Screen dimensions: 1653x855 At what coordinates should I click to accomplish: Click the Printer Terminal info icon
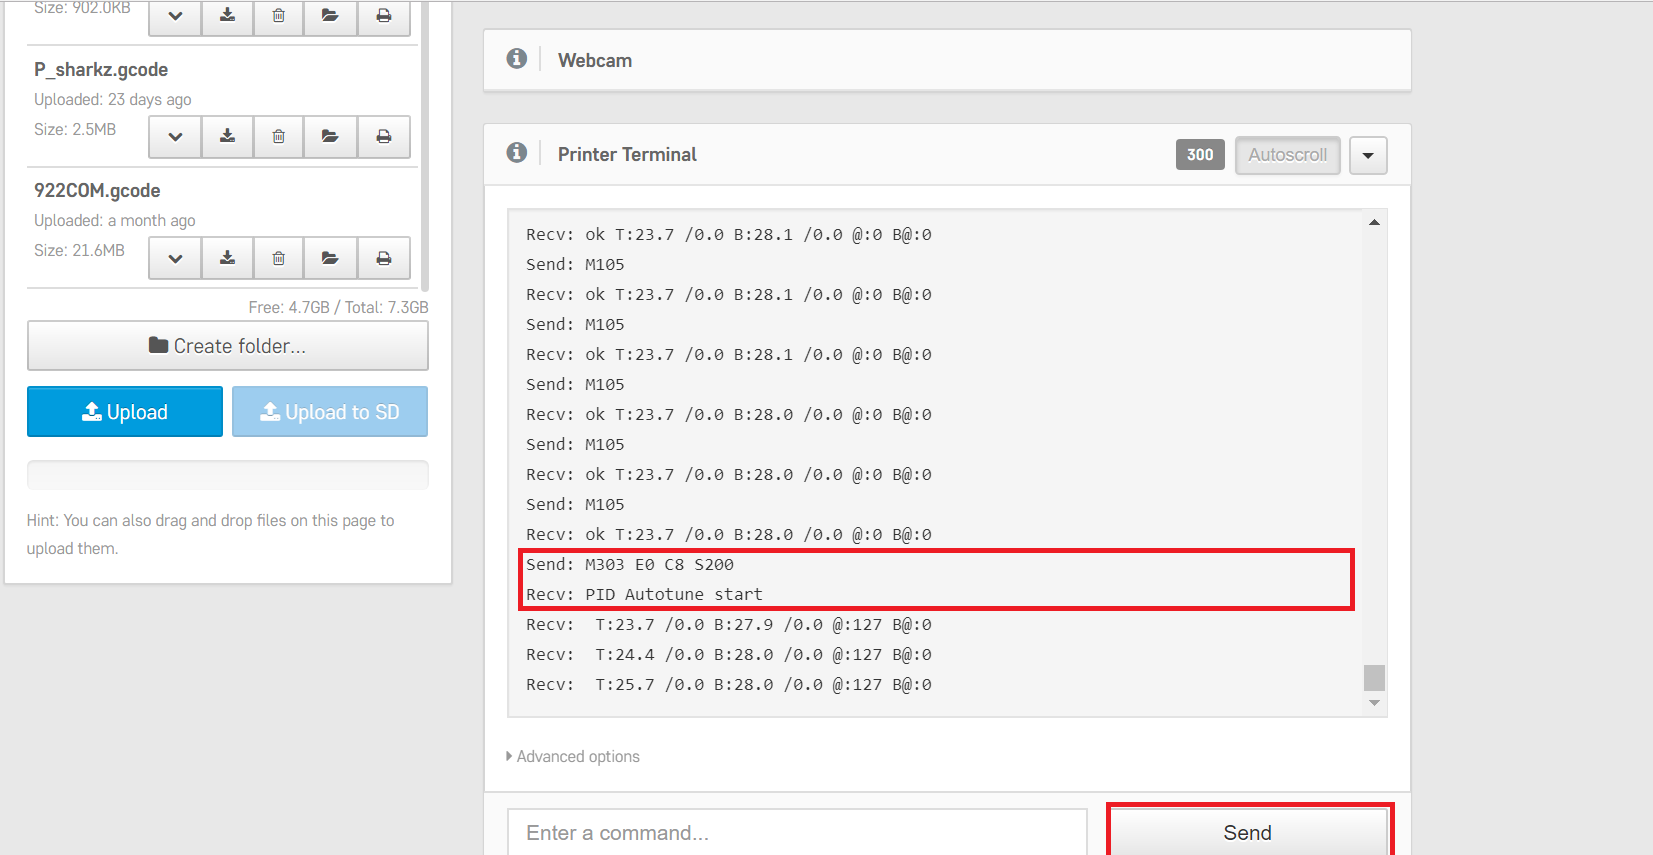(517, 153)
